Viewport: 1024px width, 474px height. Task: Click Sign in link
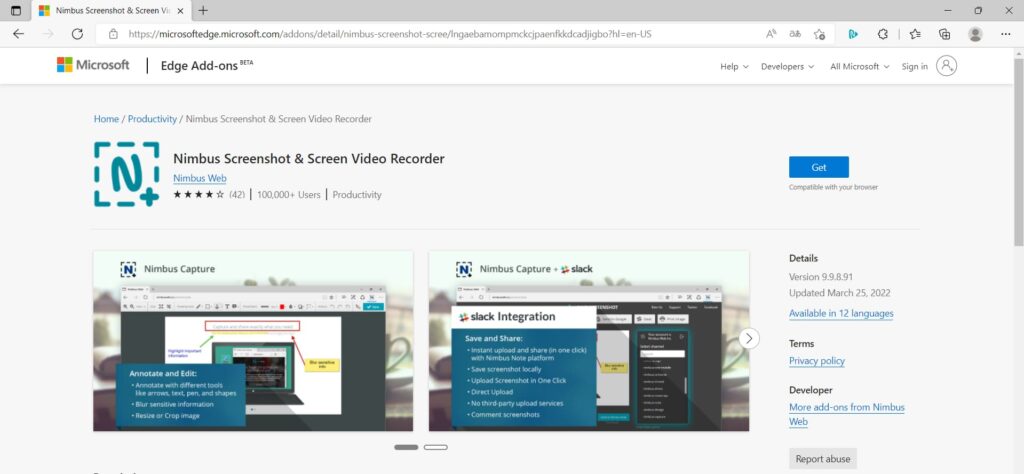914,67
